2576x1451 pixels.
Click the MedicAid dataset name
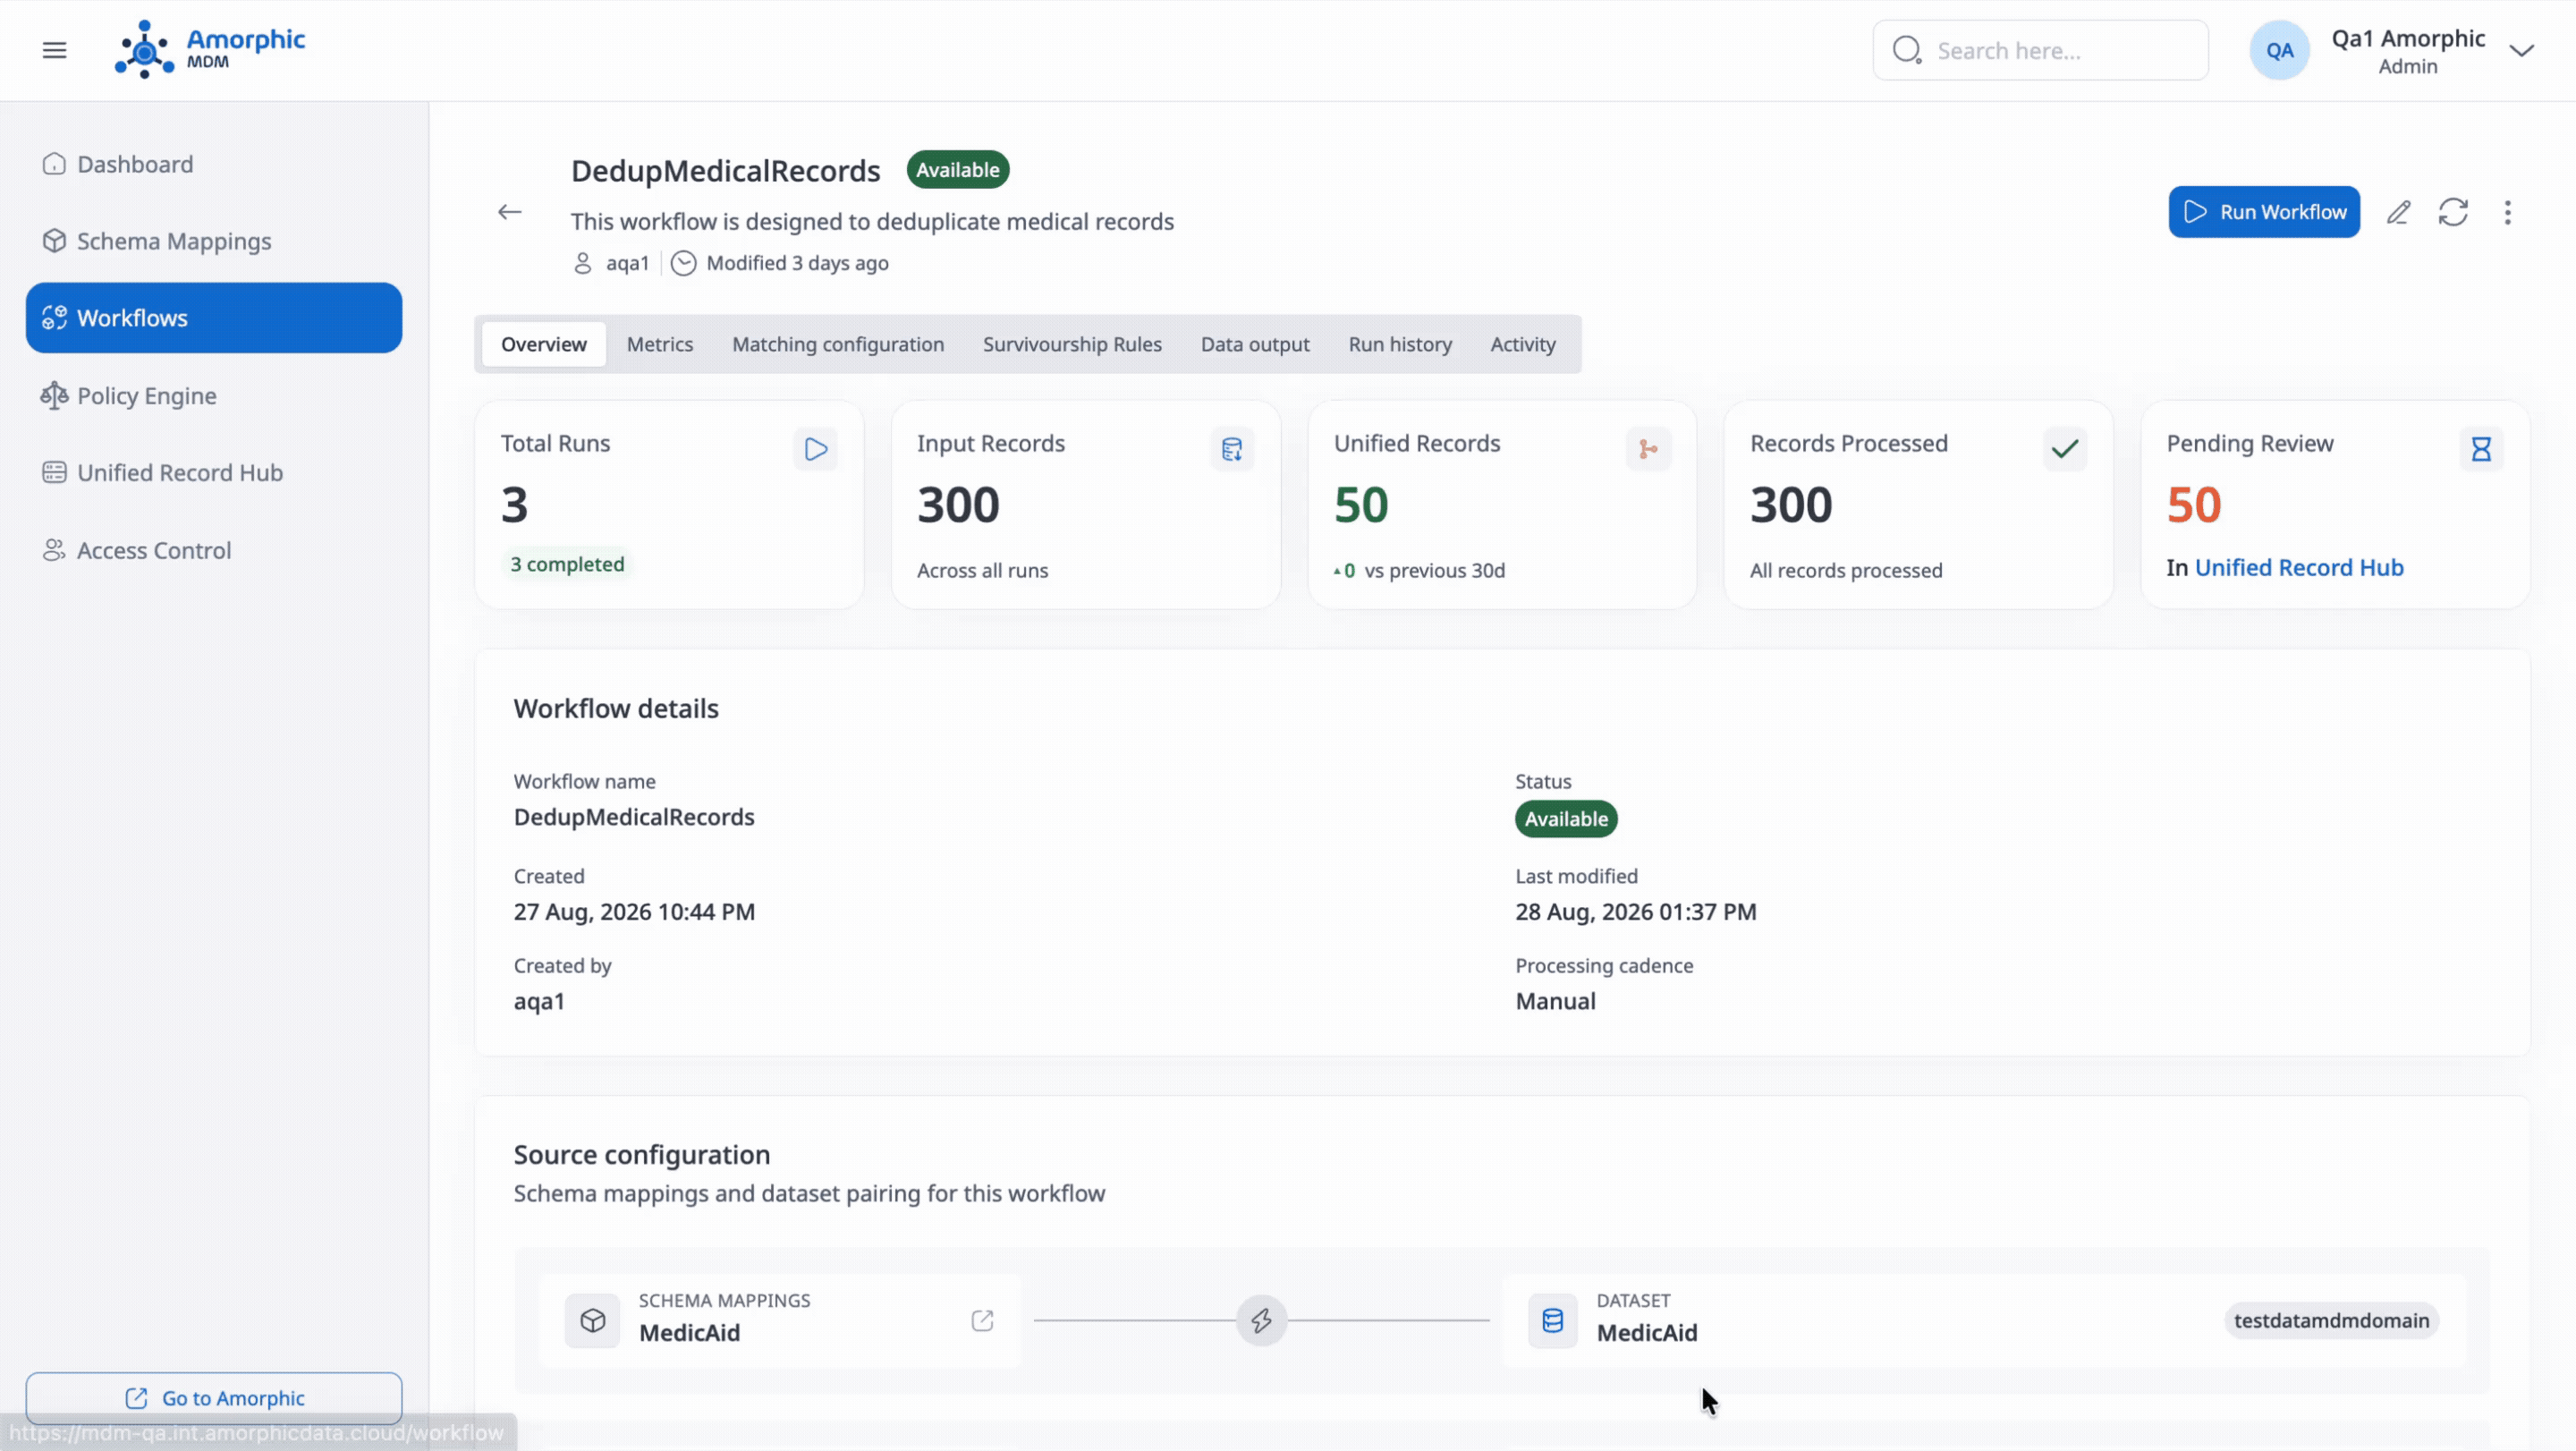pos(1646,1333)
